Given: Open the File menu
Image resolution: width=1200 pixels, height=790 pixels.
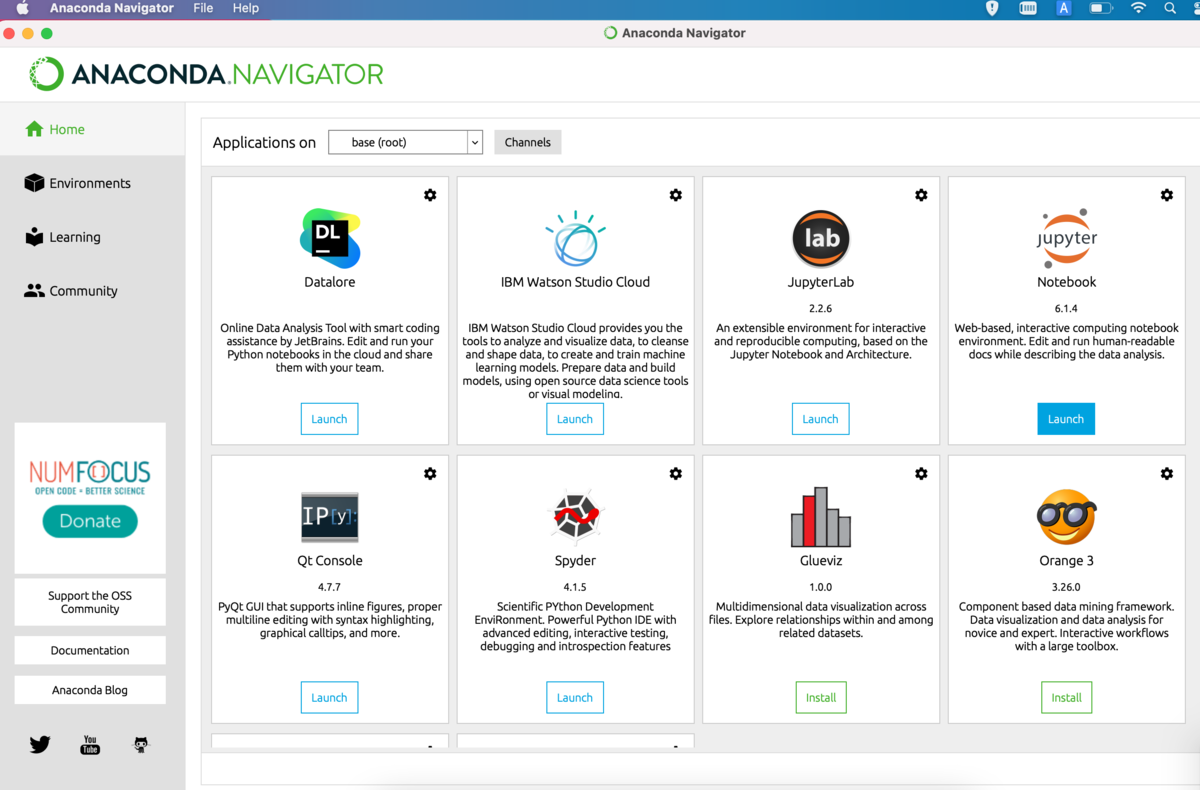Looking at the screenshot, I should 203,8.
